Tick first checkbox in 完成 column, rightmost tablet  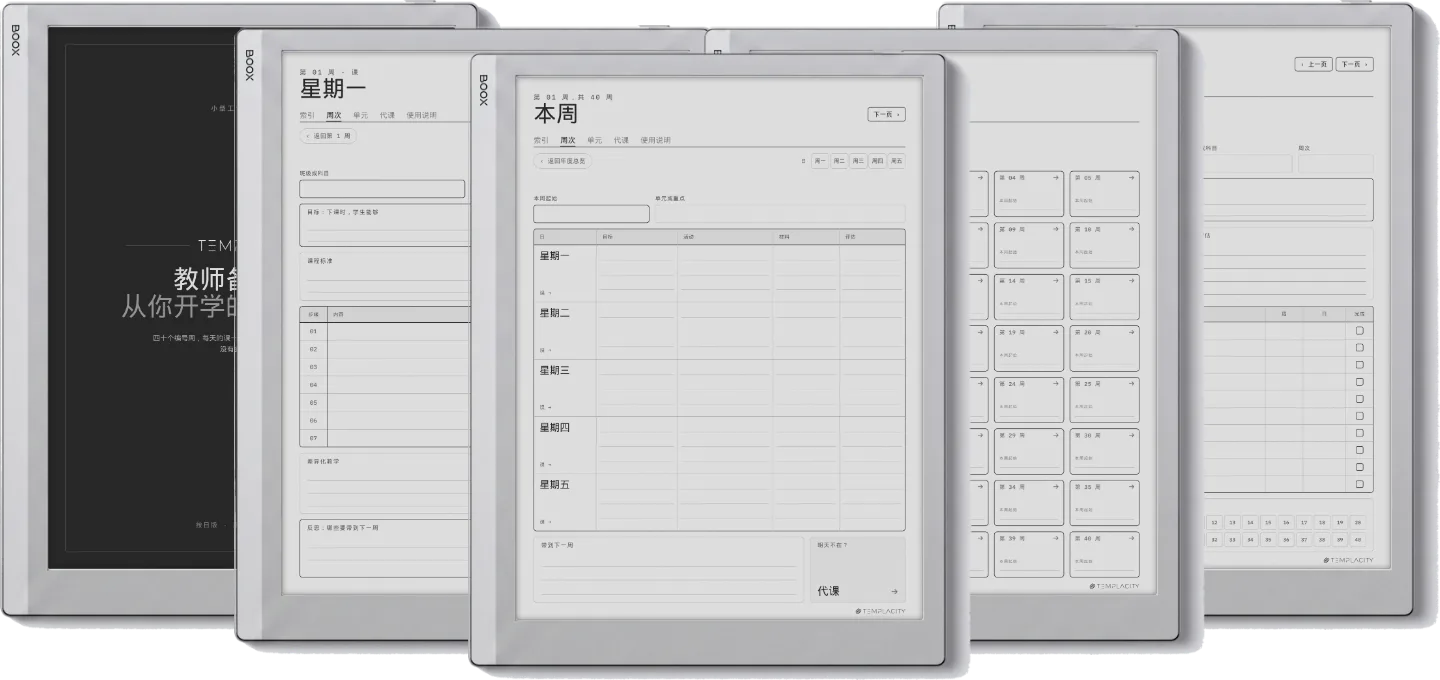1359,331
